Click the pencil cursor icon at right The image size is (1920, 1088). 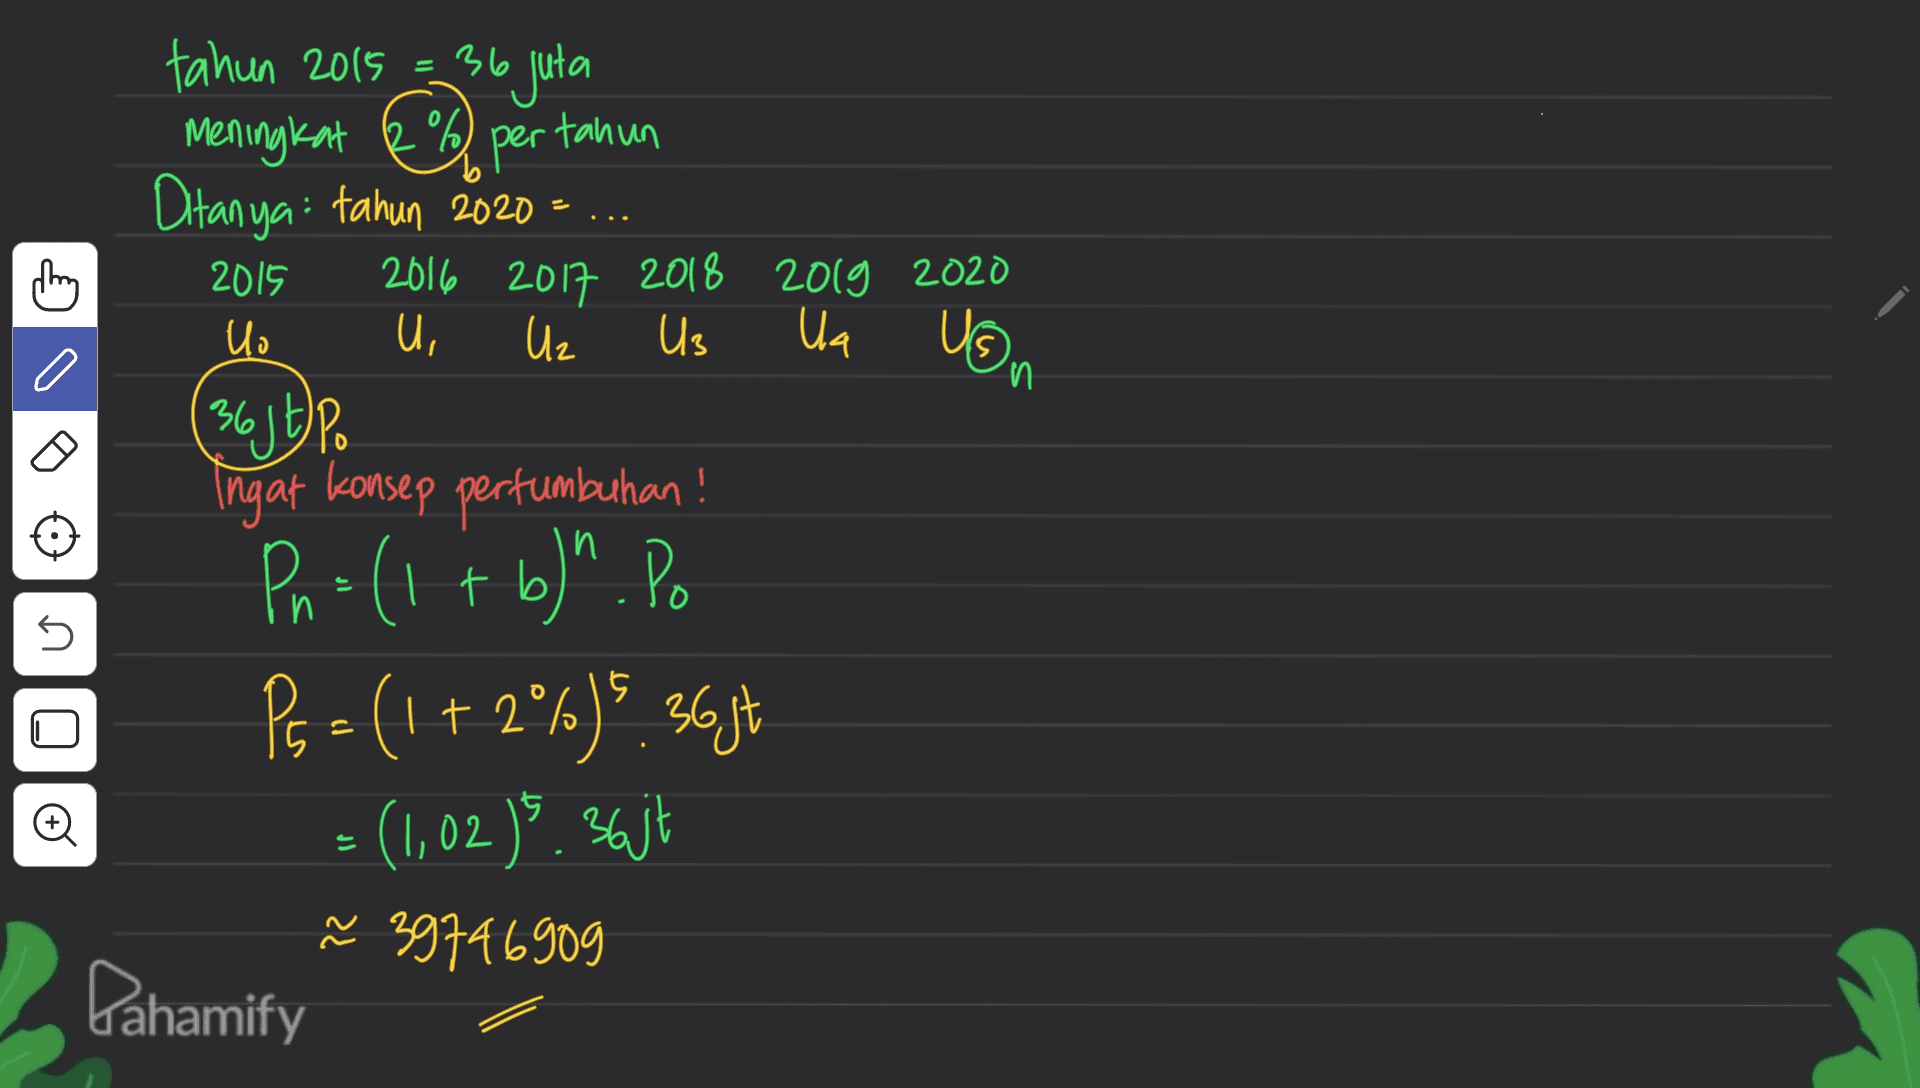(x=1890, y=303)
